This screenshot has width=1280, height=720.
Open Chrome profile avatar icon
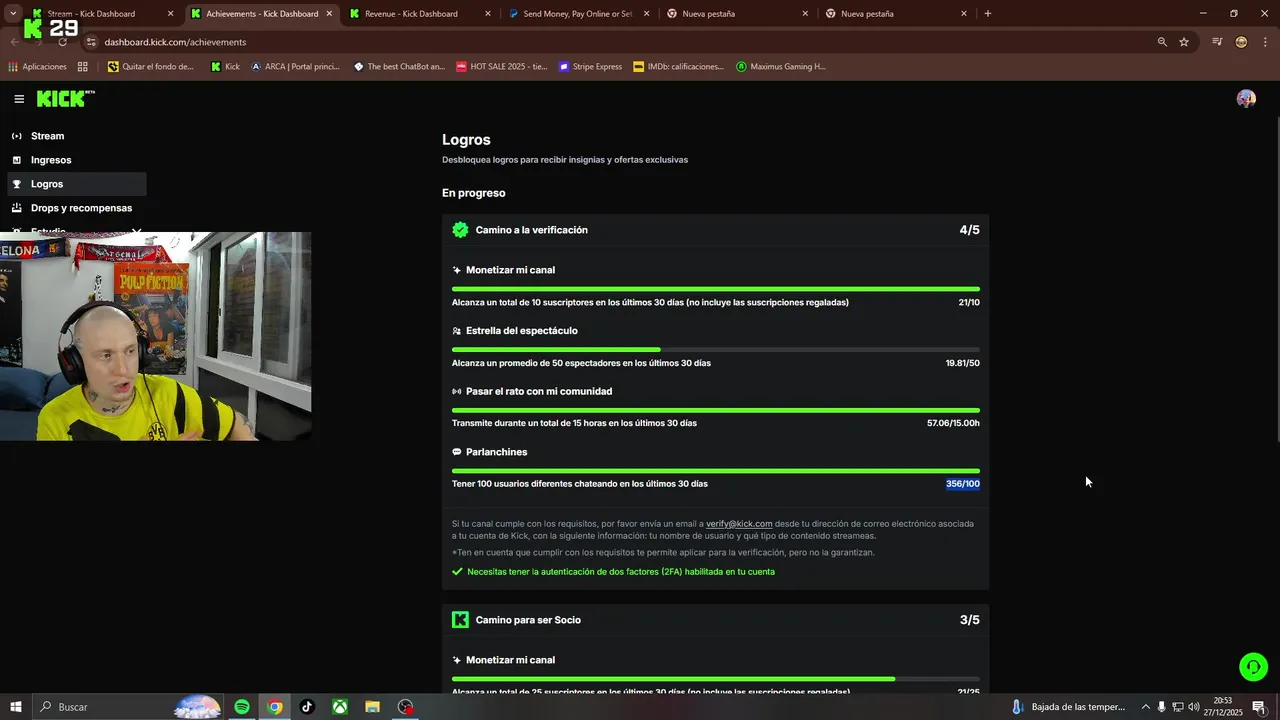(1241, 42)
